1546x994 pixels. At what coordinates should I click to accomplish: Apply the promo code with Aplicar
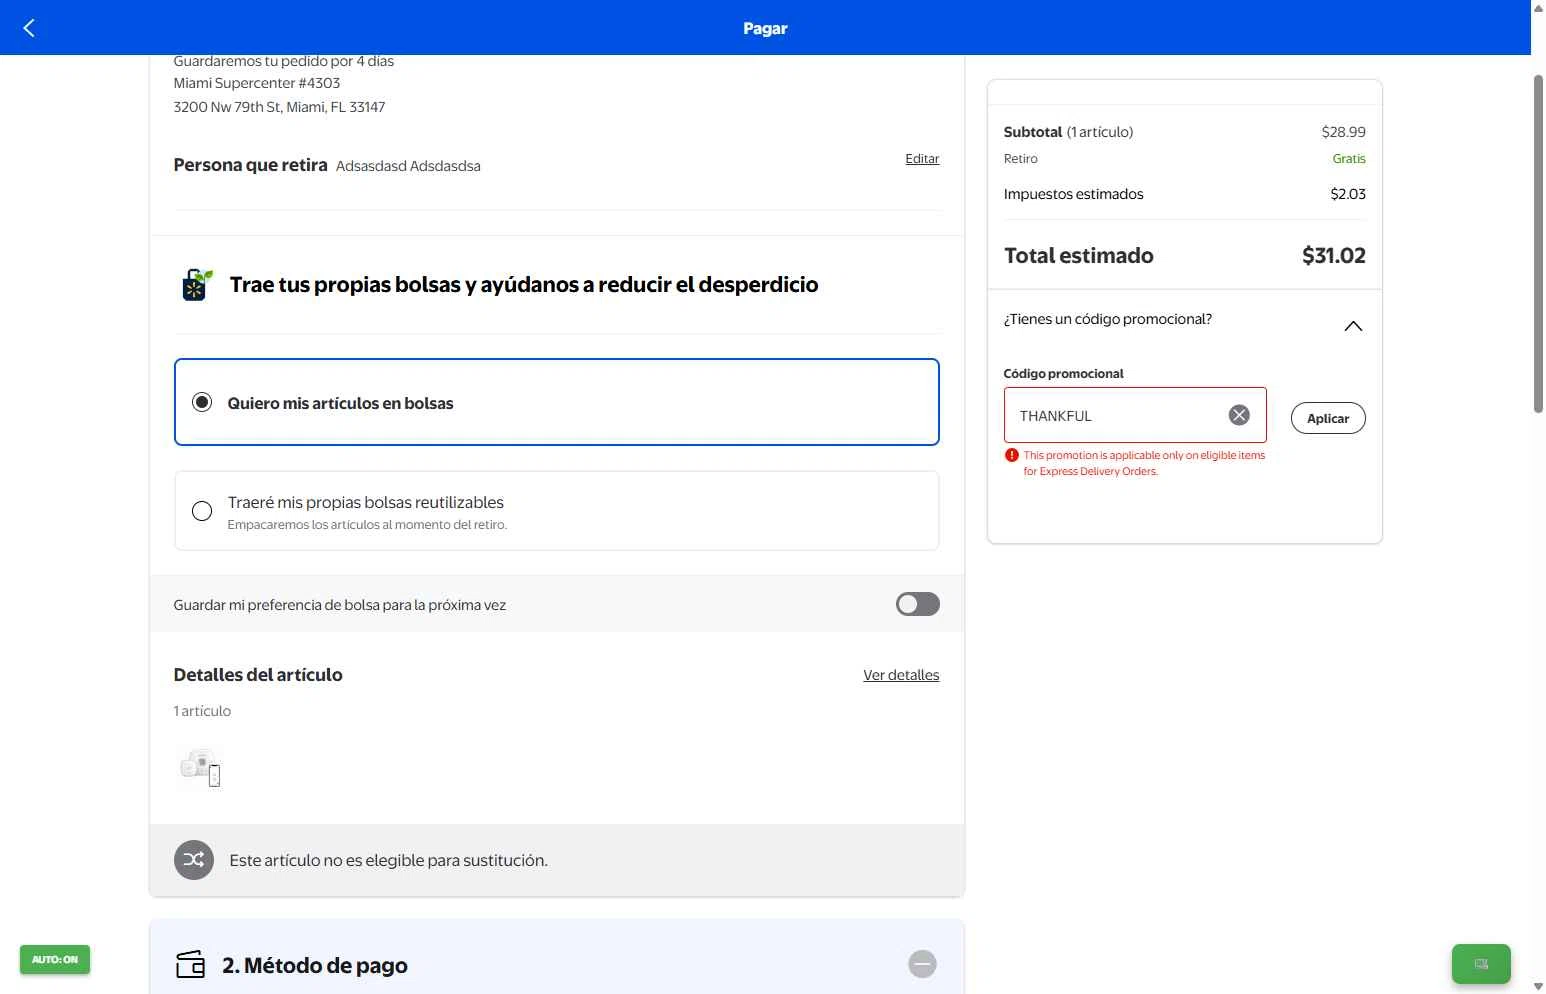(x=1328, y=418)
